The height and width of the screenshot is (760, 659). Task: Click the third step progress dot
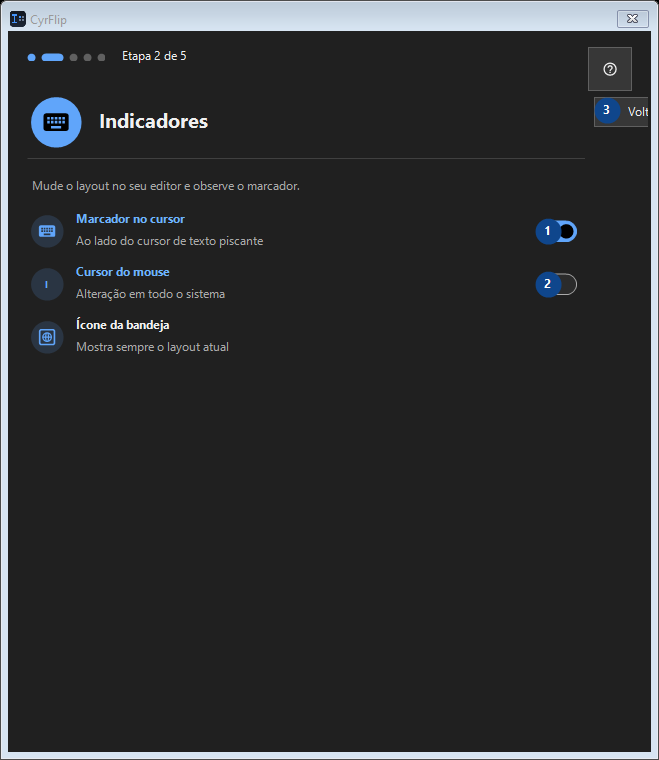click(74, 57)
